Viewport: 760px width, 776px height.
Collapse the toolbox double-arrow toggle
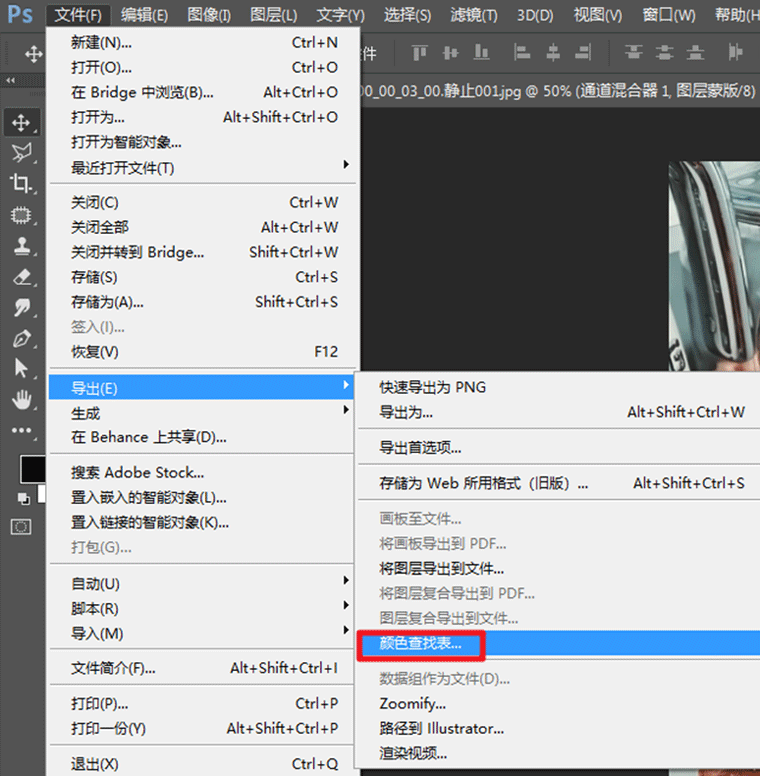(11, 80)
